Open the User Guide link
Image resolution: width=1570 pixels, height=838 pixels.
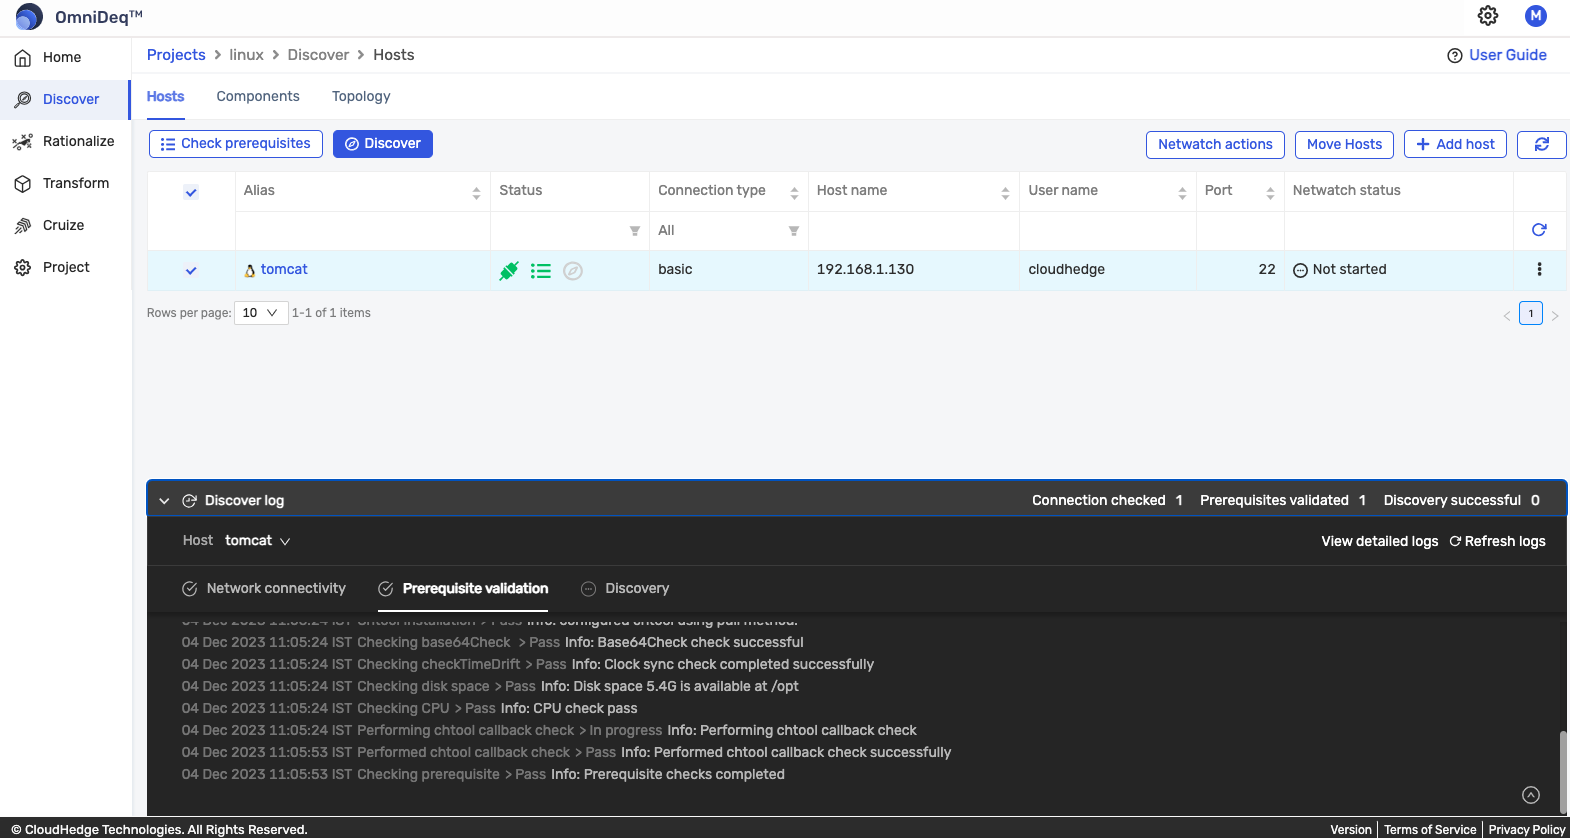[1508, 55]
